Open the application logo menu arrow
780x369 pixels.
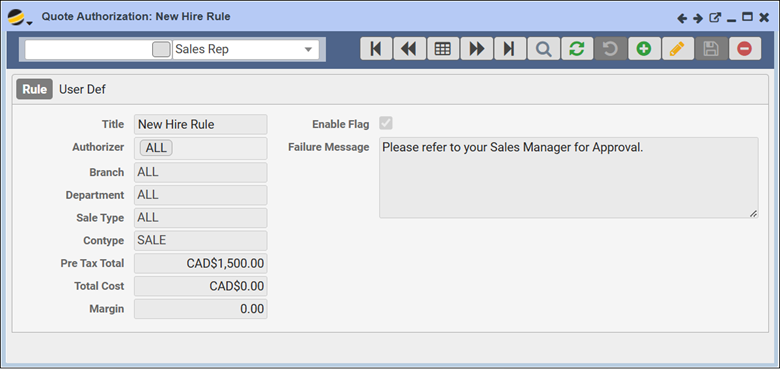pyautogui.click(x=30, y=23)
